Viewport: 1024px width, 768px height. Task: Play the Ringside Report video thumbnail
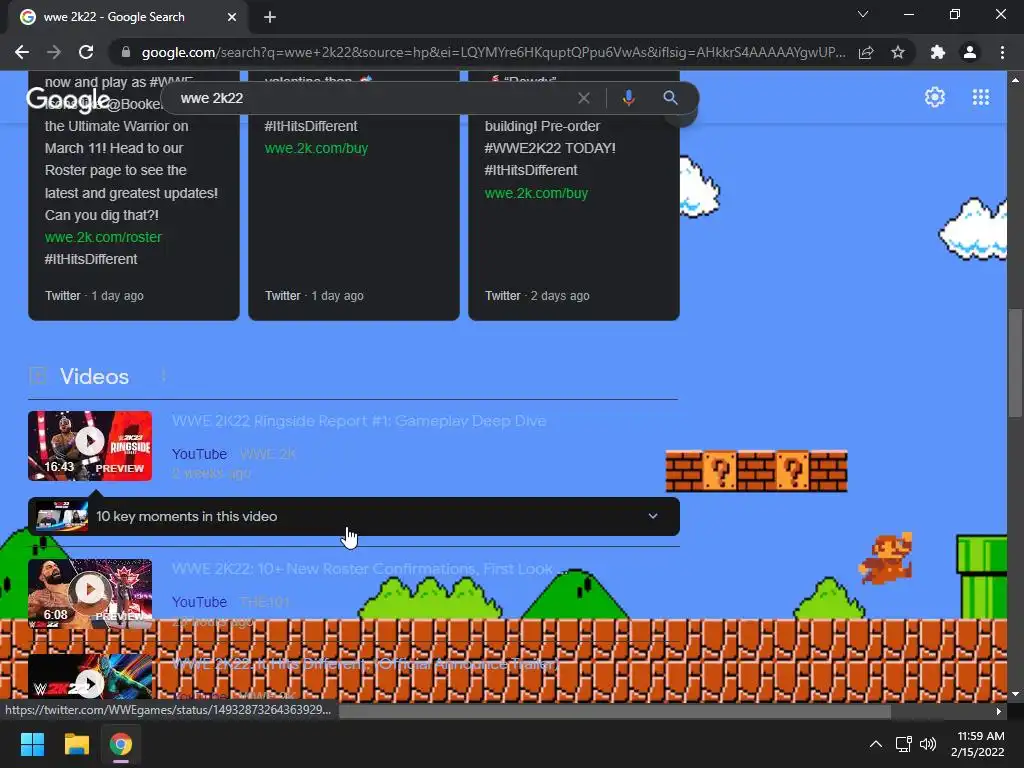(90, 446)
